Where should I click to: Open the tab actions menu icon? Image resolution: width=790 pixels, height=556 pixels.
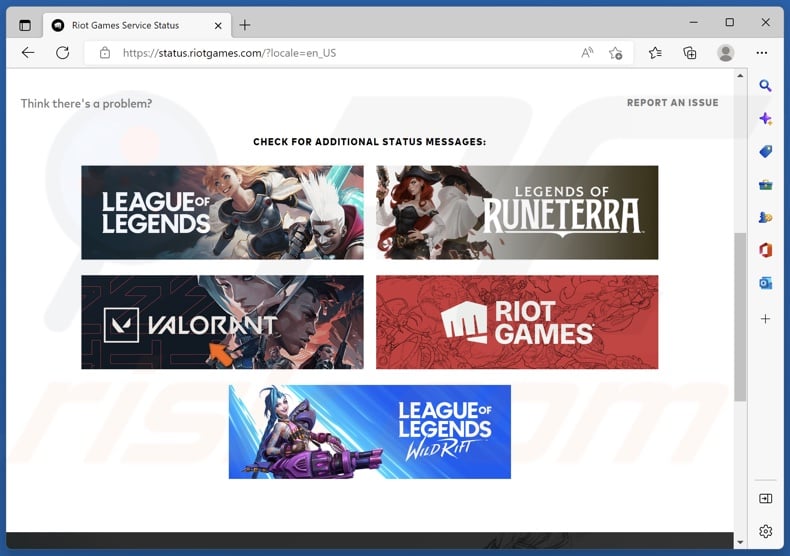(x=25, y=25)
